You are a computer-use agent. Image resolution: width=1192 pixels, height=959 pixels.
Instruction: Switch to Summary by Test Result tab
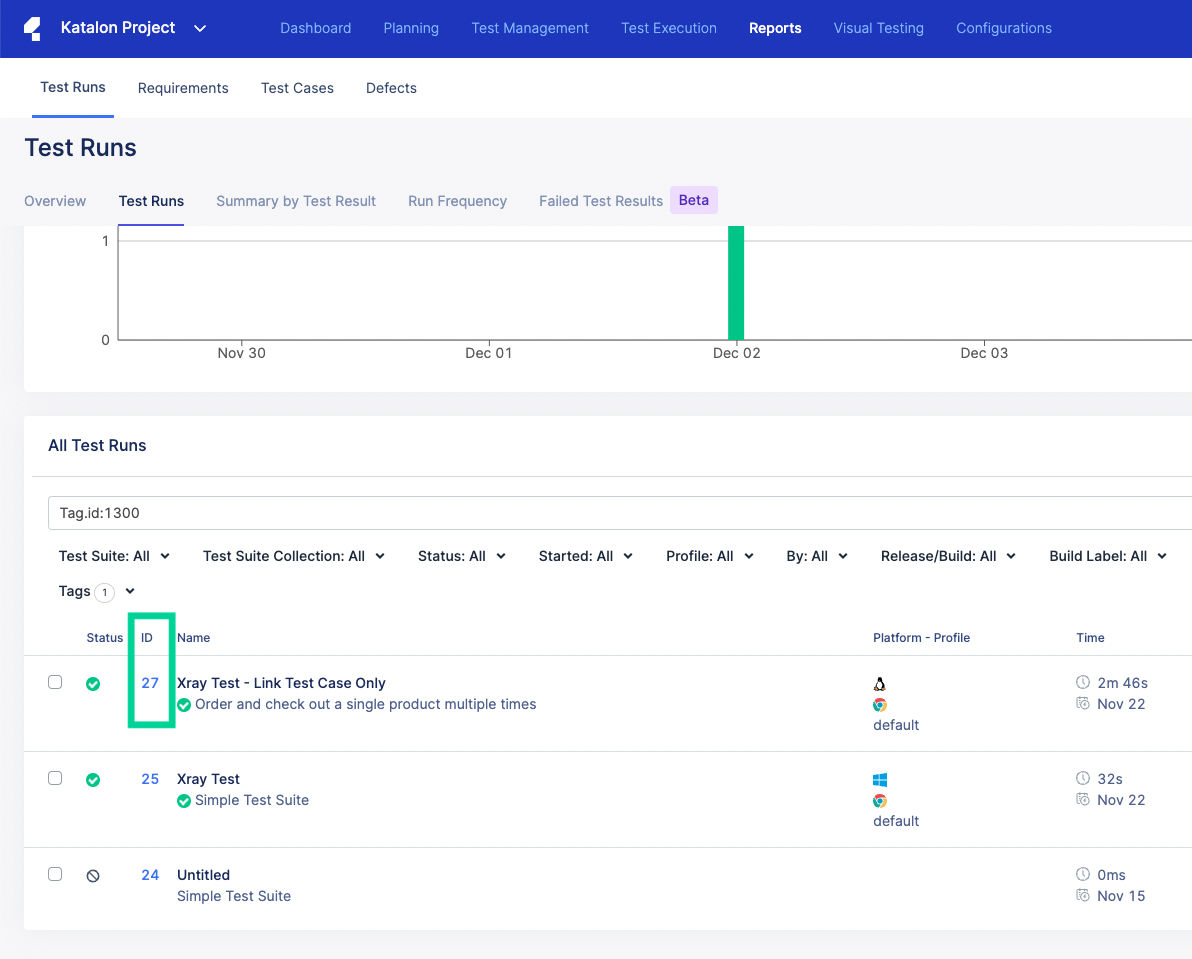296,201
